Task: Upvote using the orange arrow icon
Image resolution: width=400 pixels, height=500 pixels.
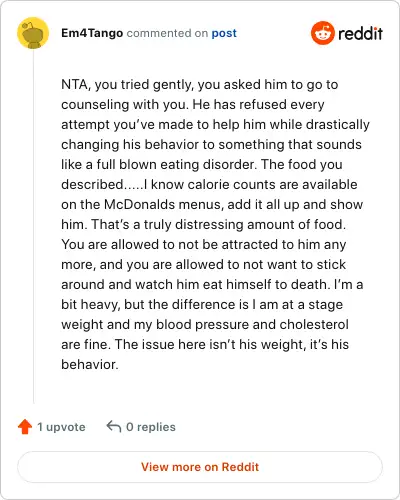Action: (x=25, y=427)
